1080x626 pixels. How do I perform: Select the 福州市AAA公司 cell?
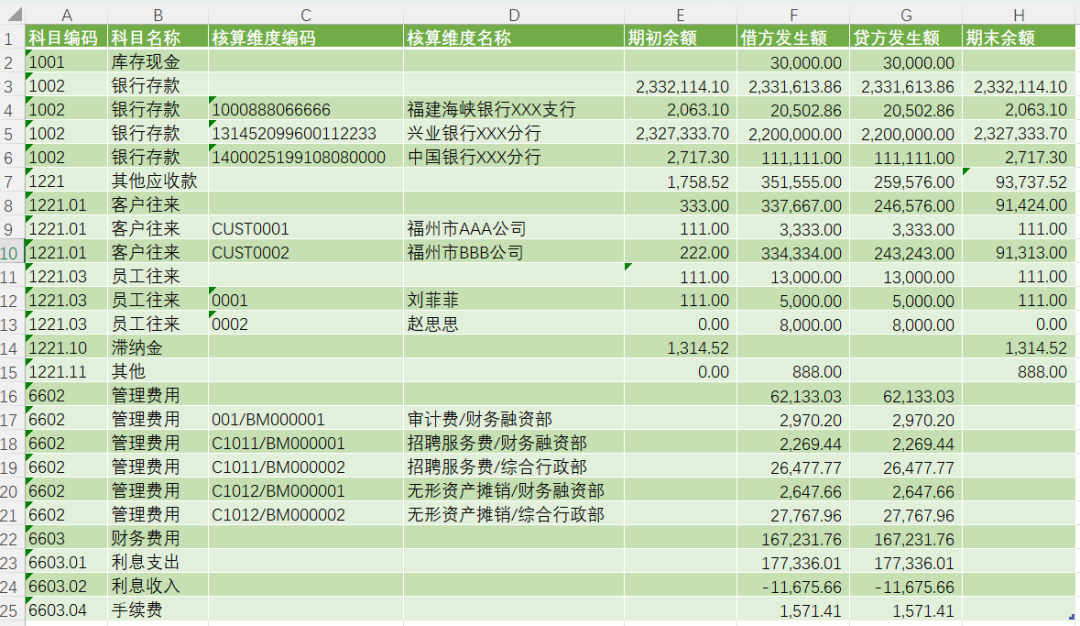pyautogui.click(x=514, y=229)
